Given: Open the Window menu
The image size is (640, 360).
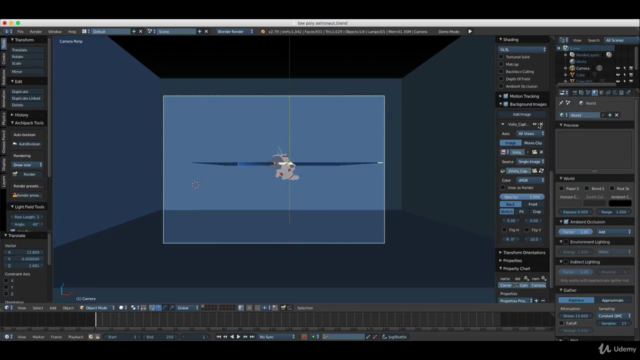Looking at the screenshot, I should [x=55, y=31].
